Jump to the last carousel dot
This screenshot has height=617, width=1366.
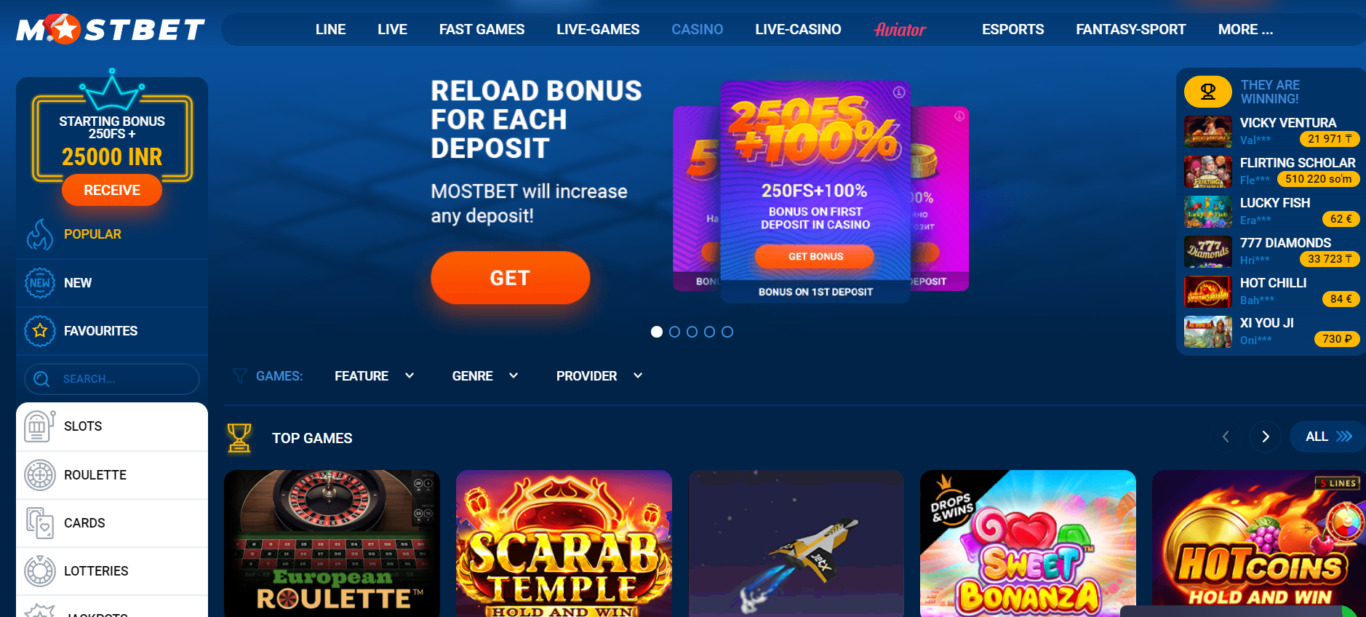pos(727,332)
